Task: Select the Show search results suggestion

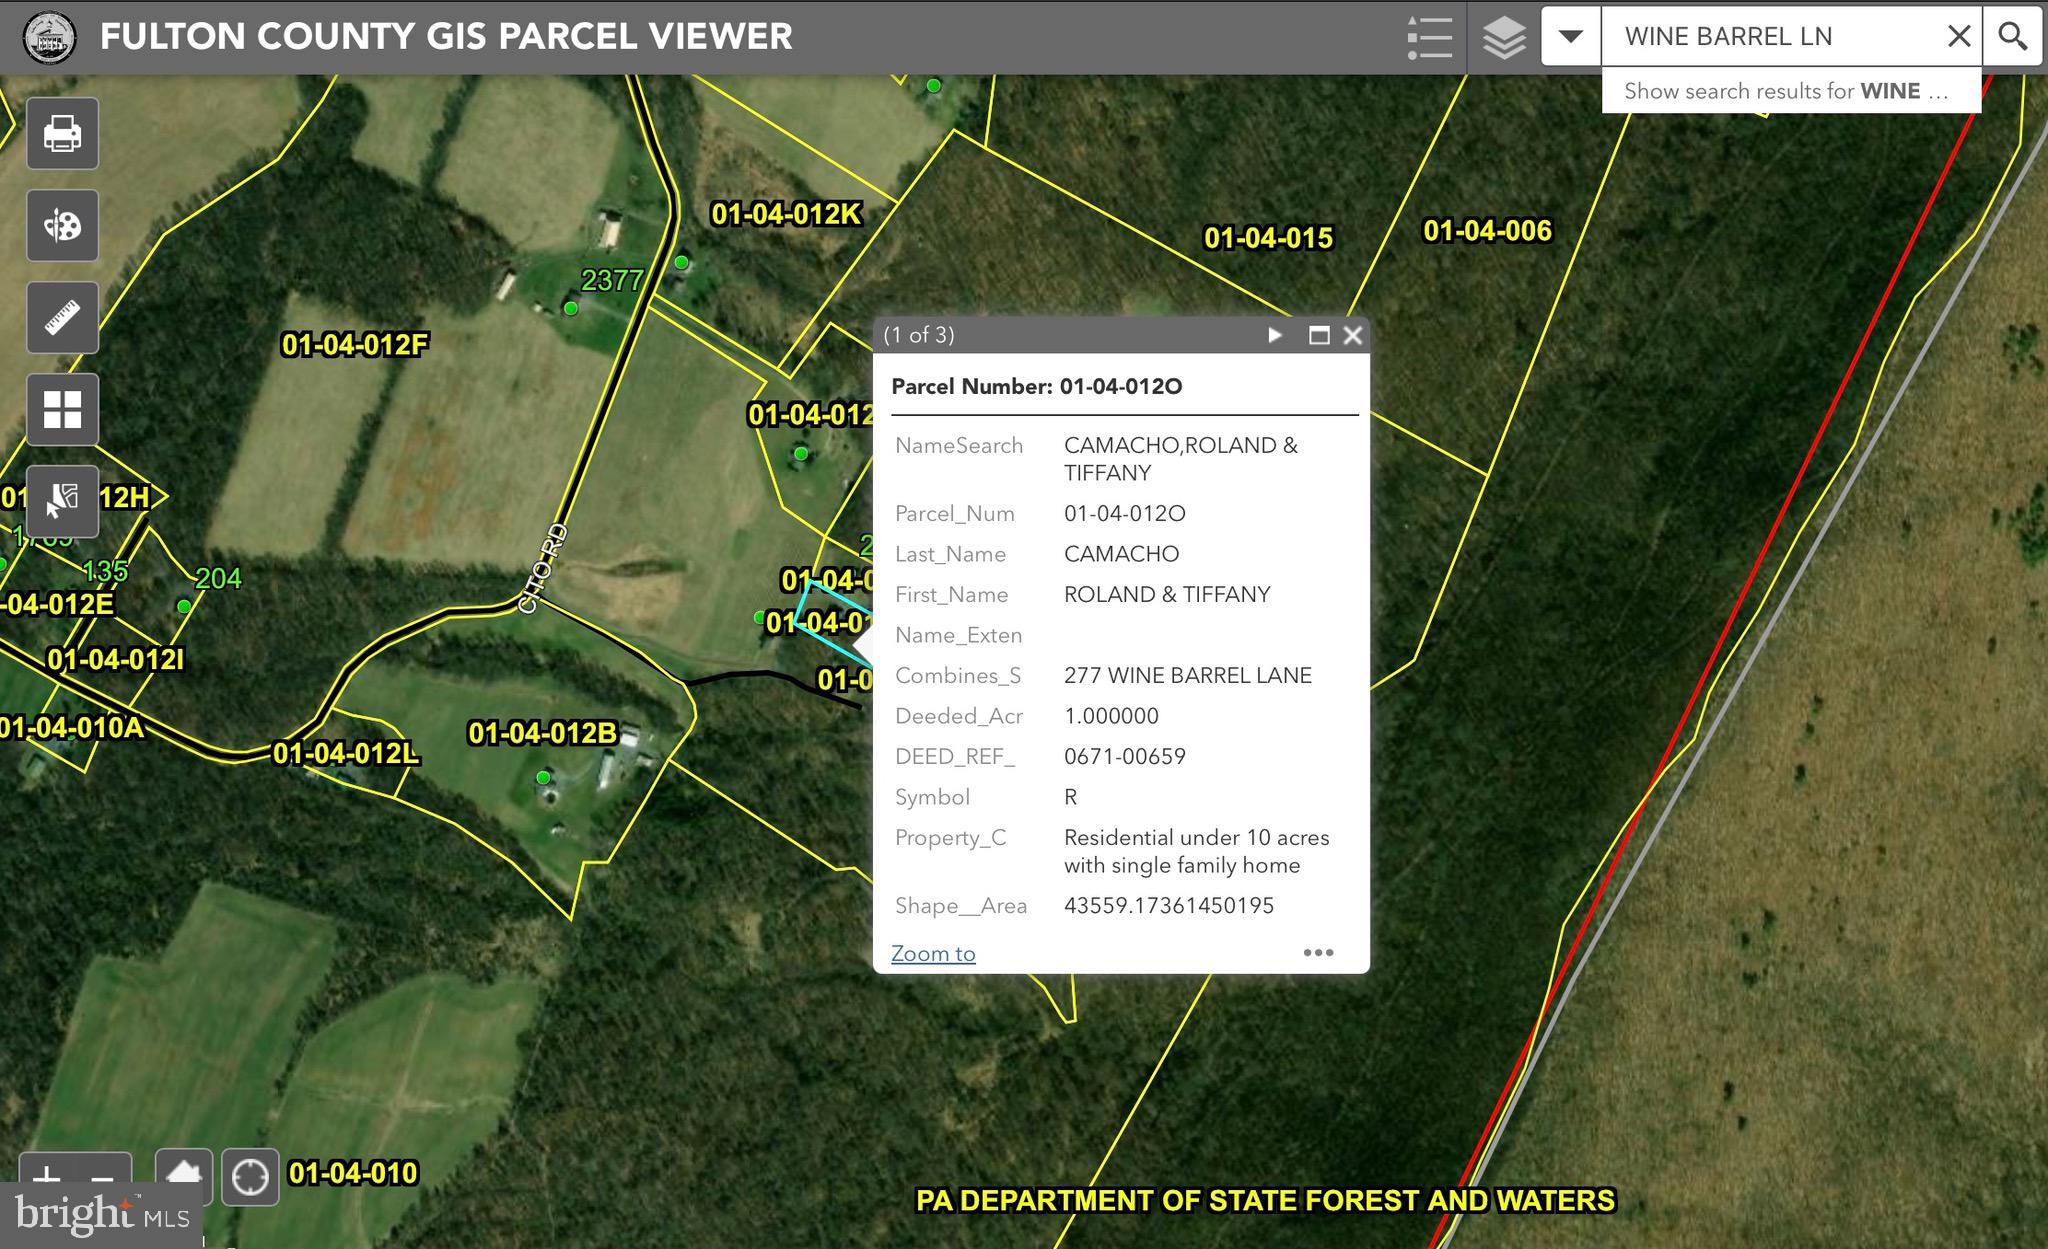Action: pyautogui.click(x=1786, y=91)
